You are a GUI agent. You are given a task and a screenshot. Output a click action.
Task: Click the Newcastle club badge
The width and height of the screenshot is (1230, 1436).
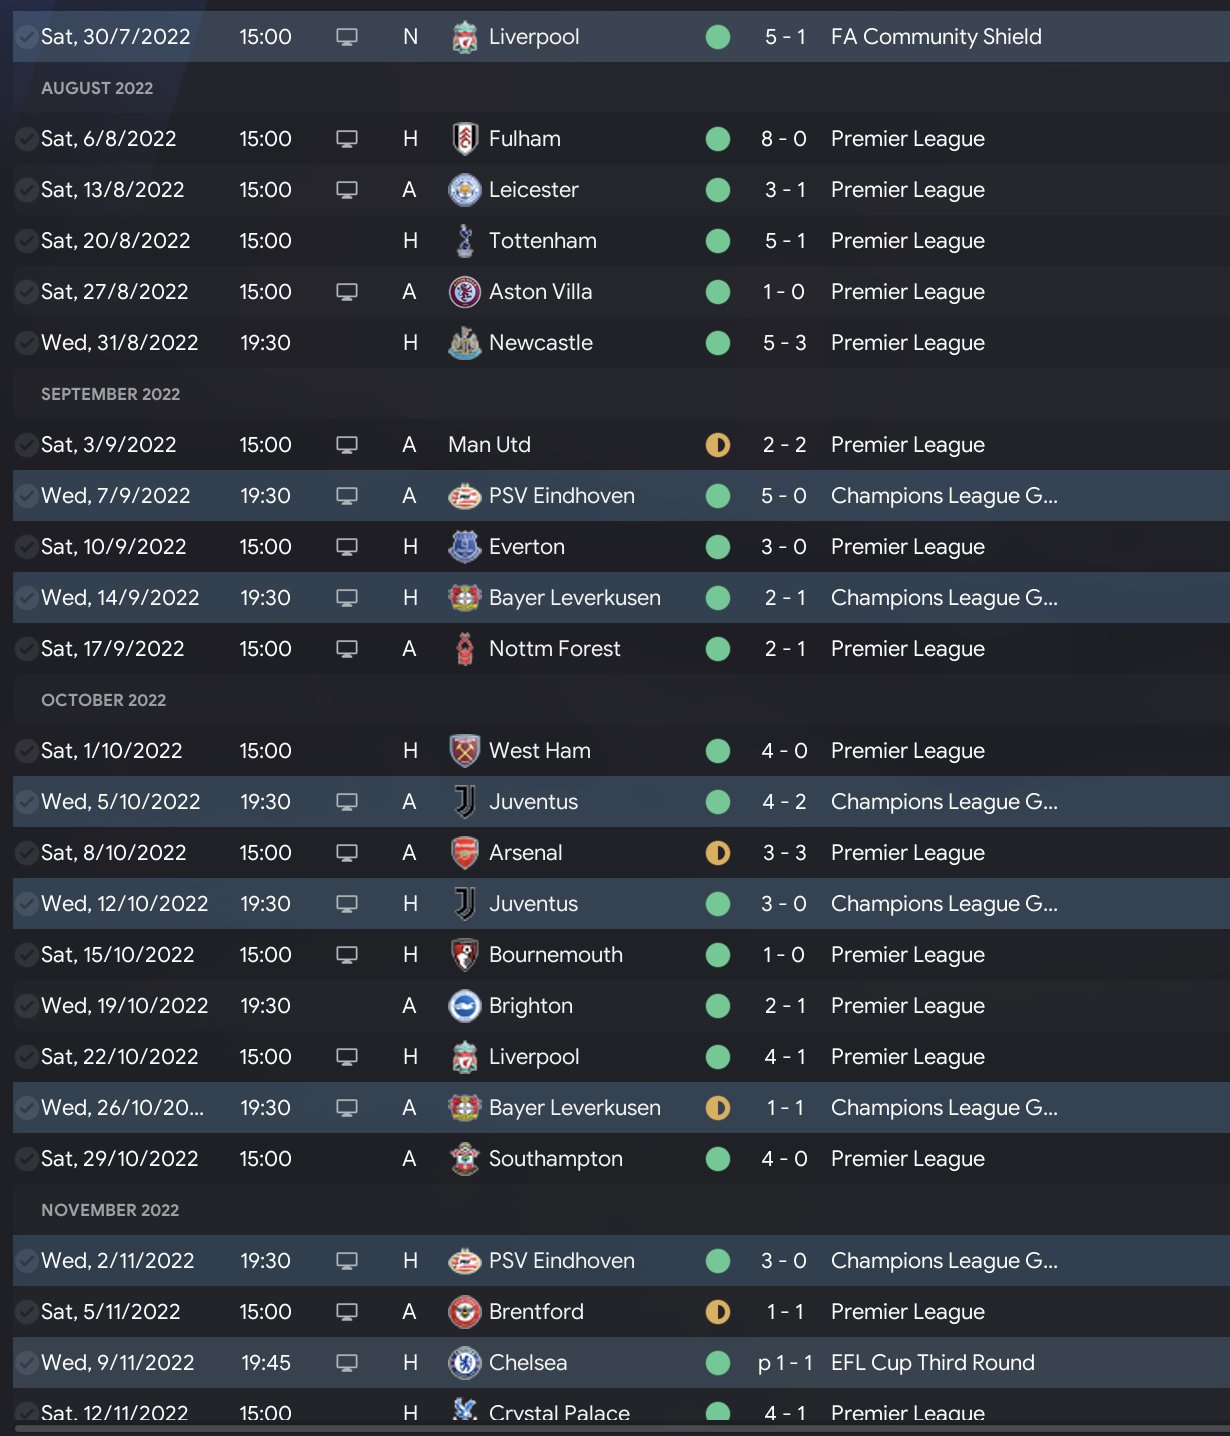coord(464,343)
